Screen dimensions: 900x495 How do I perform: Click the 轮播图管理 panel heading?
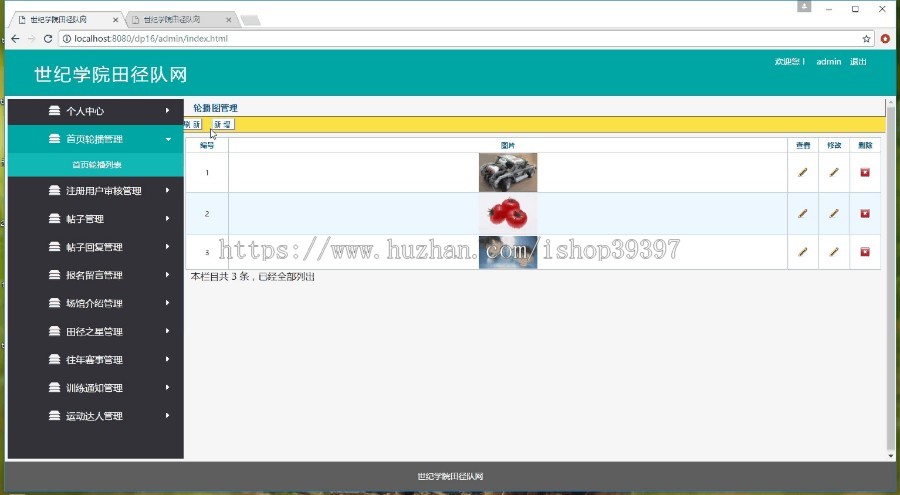215,108
